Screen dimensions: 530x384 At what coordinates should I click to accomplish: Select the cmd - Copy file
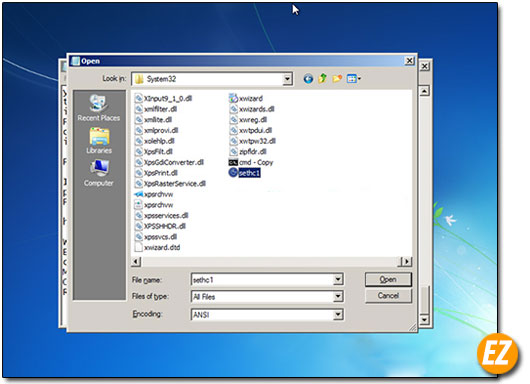(251, 162)
